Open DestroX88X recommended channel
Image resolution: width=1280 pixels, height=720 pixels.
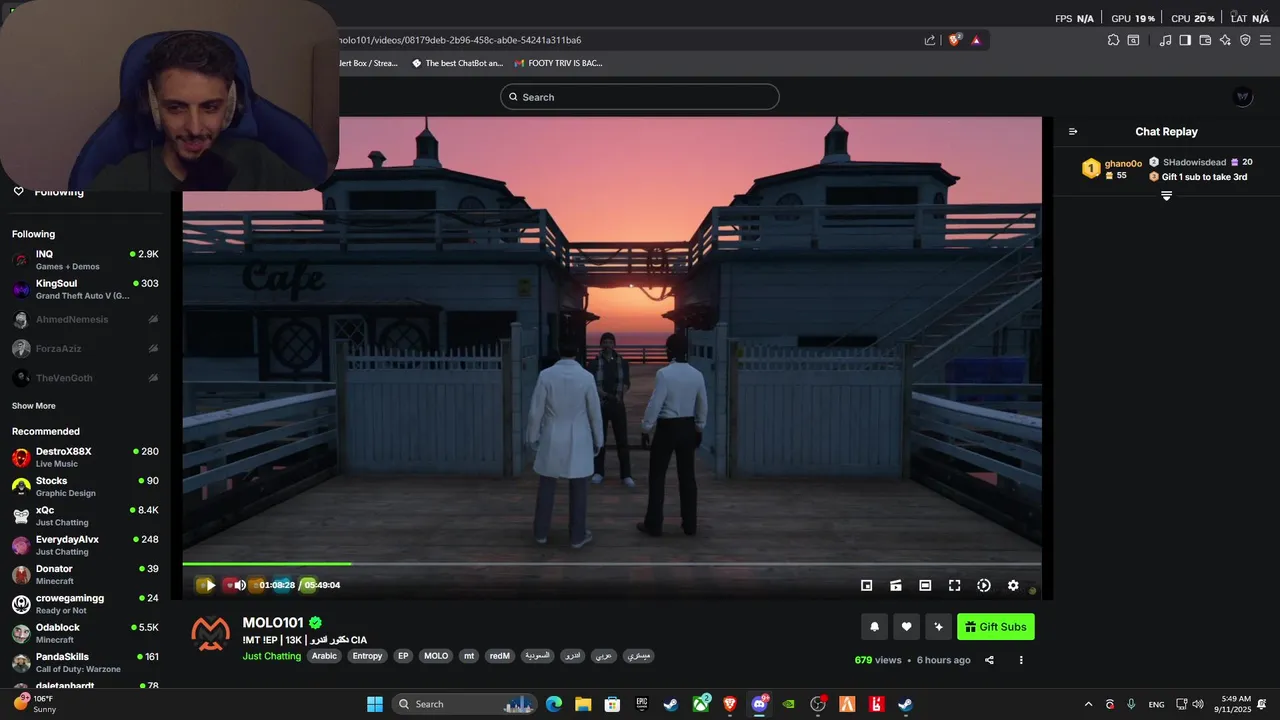tap(85, 457)
